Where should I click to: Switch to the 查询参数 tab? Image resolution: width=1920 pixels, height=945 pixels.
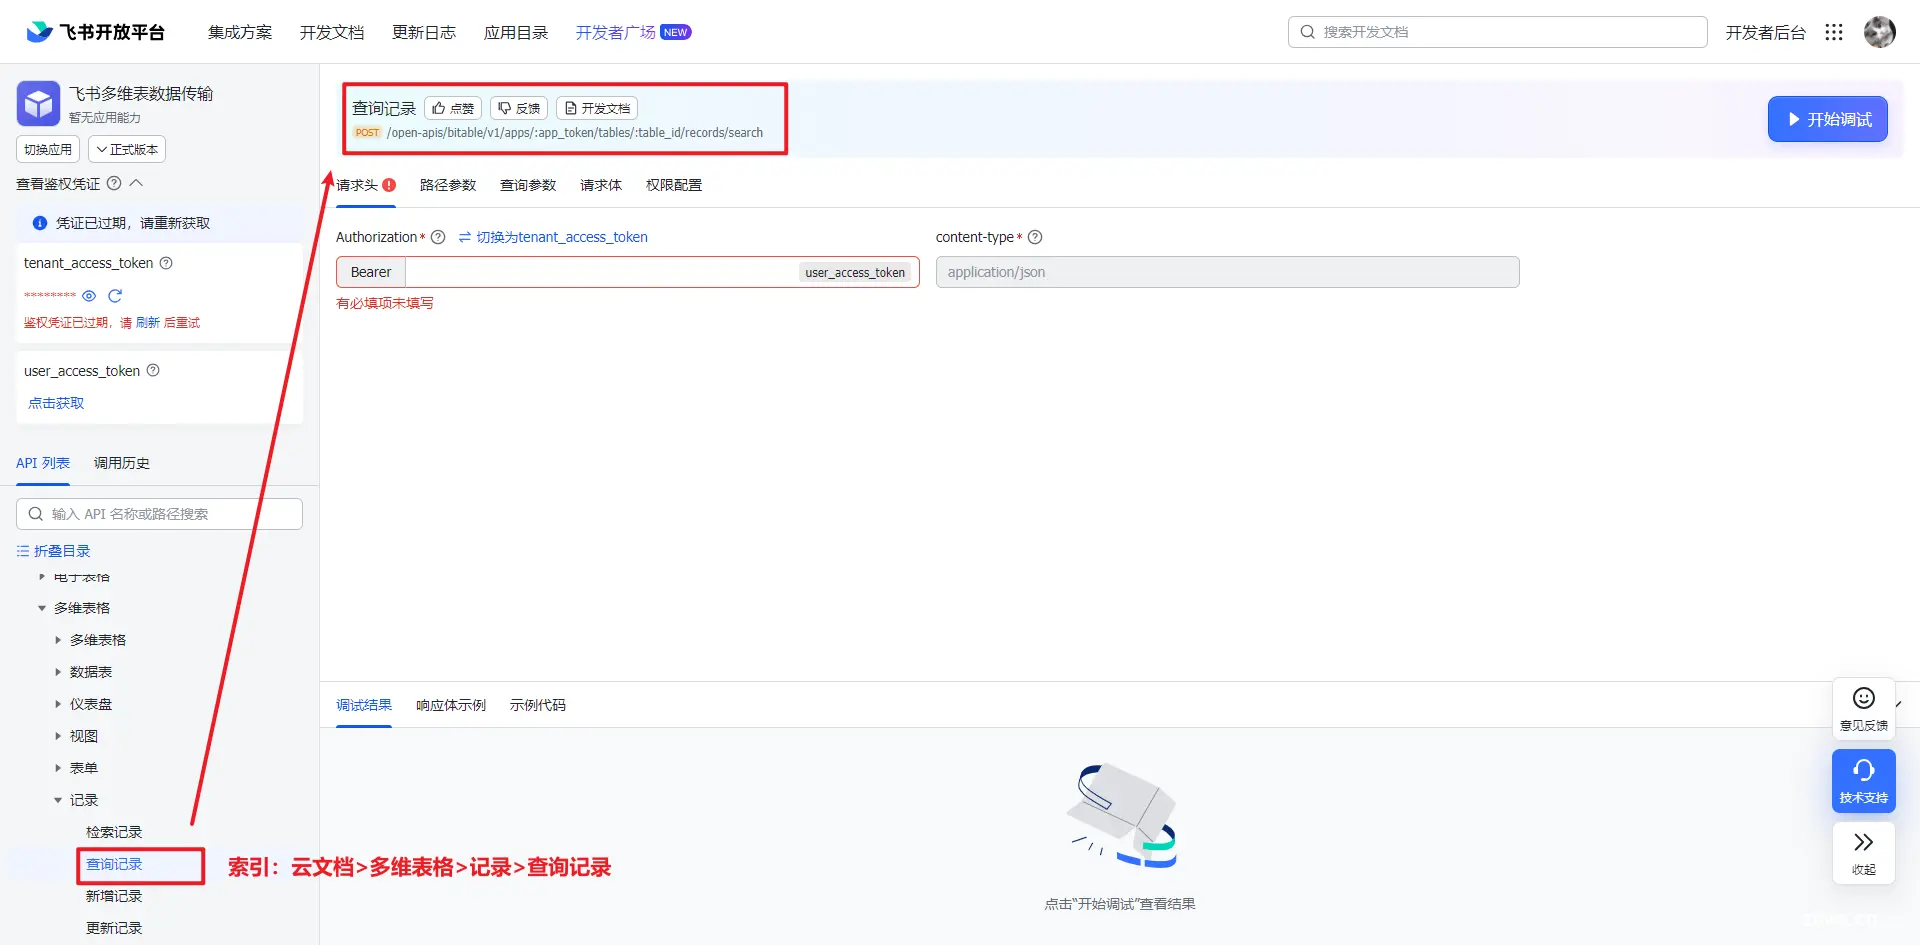pos(528,185)
